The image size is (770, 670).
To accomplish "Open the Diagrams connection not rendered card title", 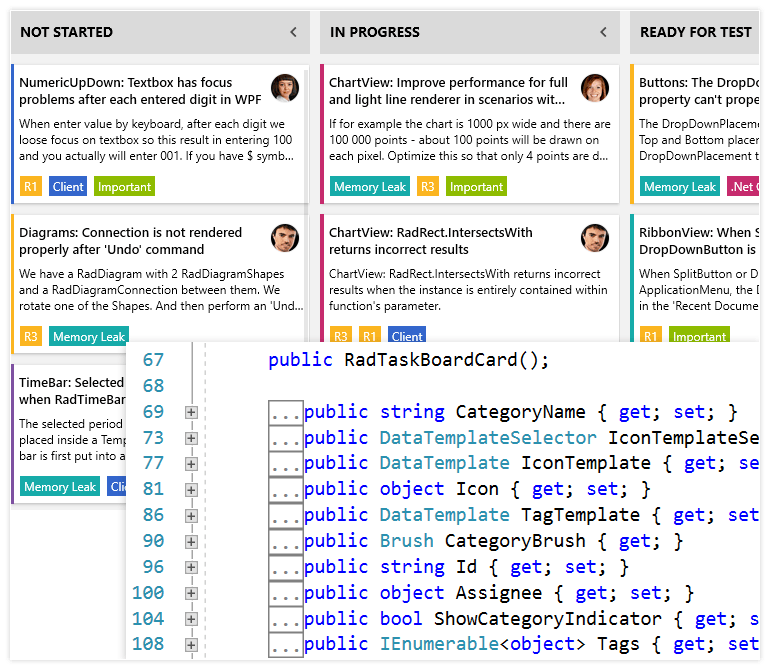I will 131,241.
